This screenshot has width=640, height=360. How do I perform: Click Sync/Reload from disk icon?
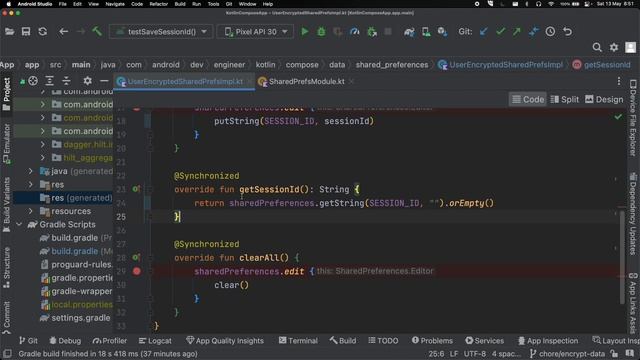(42, 32)
